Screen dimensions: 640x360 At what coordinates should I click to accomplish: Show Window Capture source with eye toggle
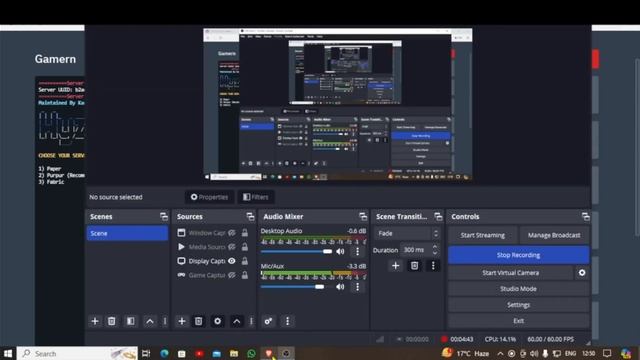(231, 233)
